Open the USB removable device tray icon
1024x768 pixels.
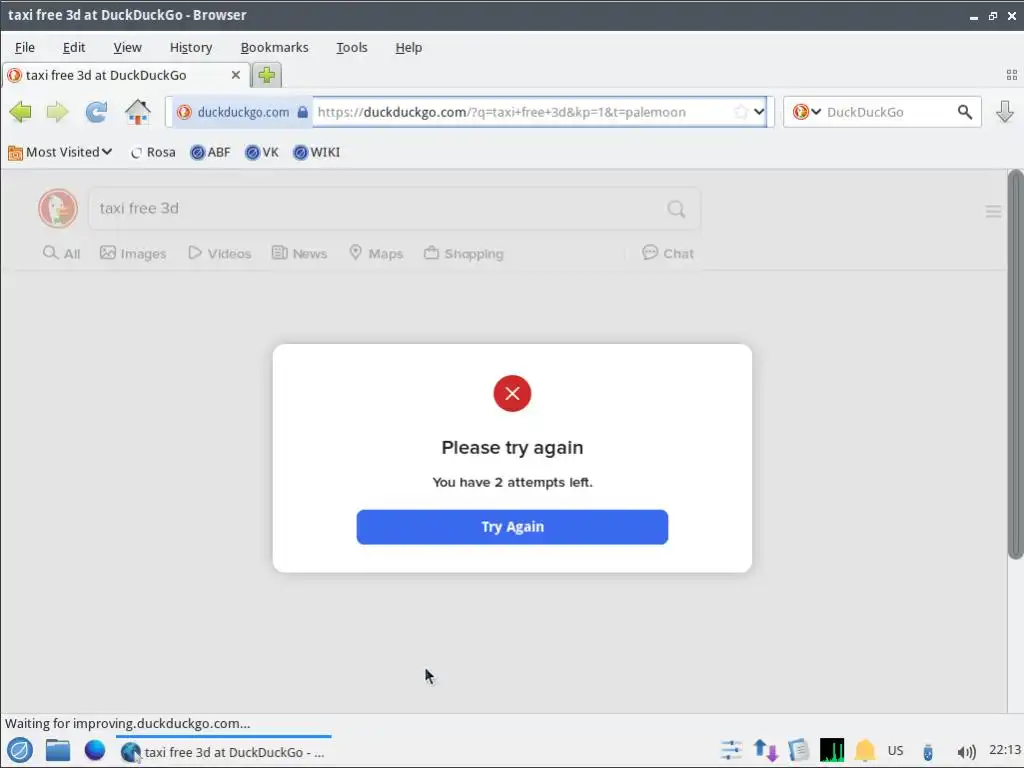927,752
